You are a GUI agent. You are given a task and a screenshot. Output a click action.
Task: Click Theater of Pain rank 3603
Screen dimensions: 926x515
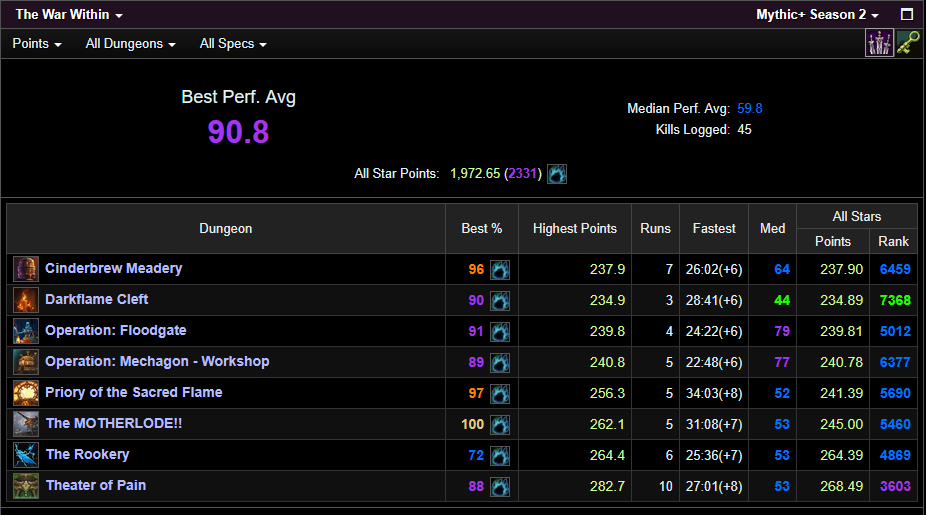pyautogui.click(x=895, y=486)
